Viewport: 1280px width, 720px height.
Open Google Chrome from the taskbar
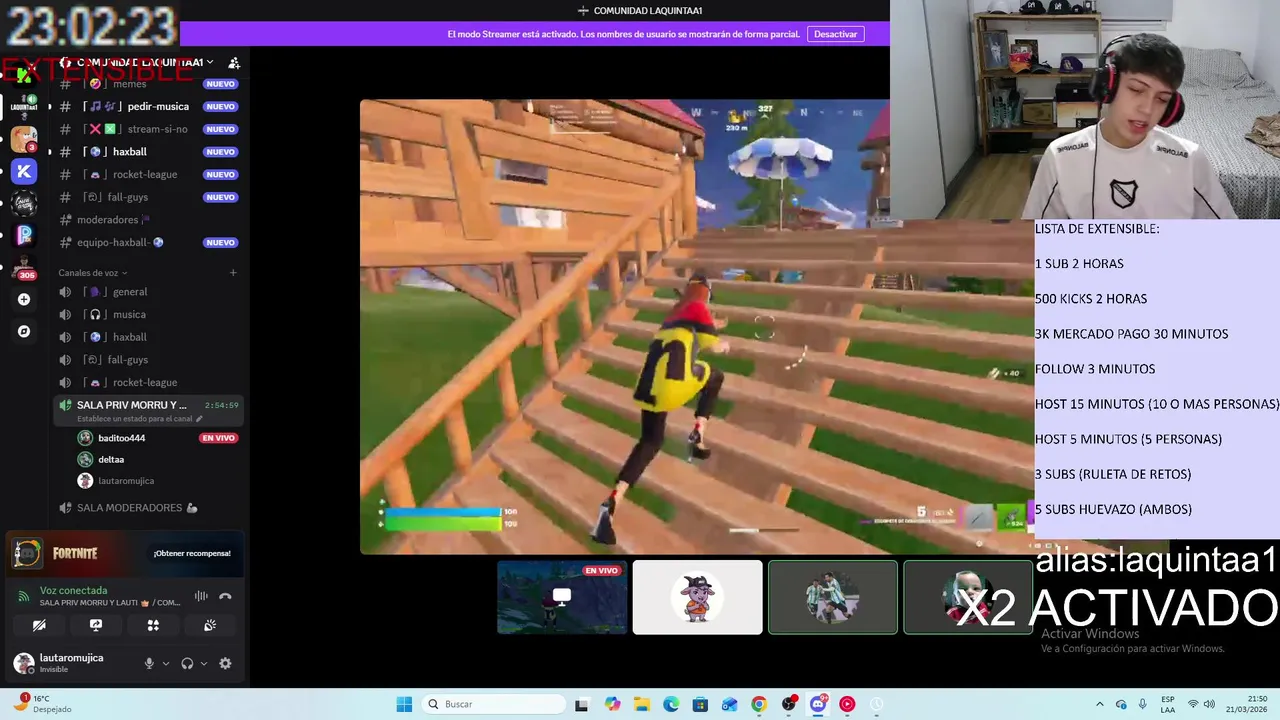pyautogui.click(x=759, y=704)
